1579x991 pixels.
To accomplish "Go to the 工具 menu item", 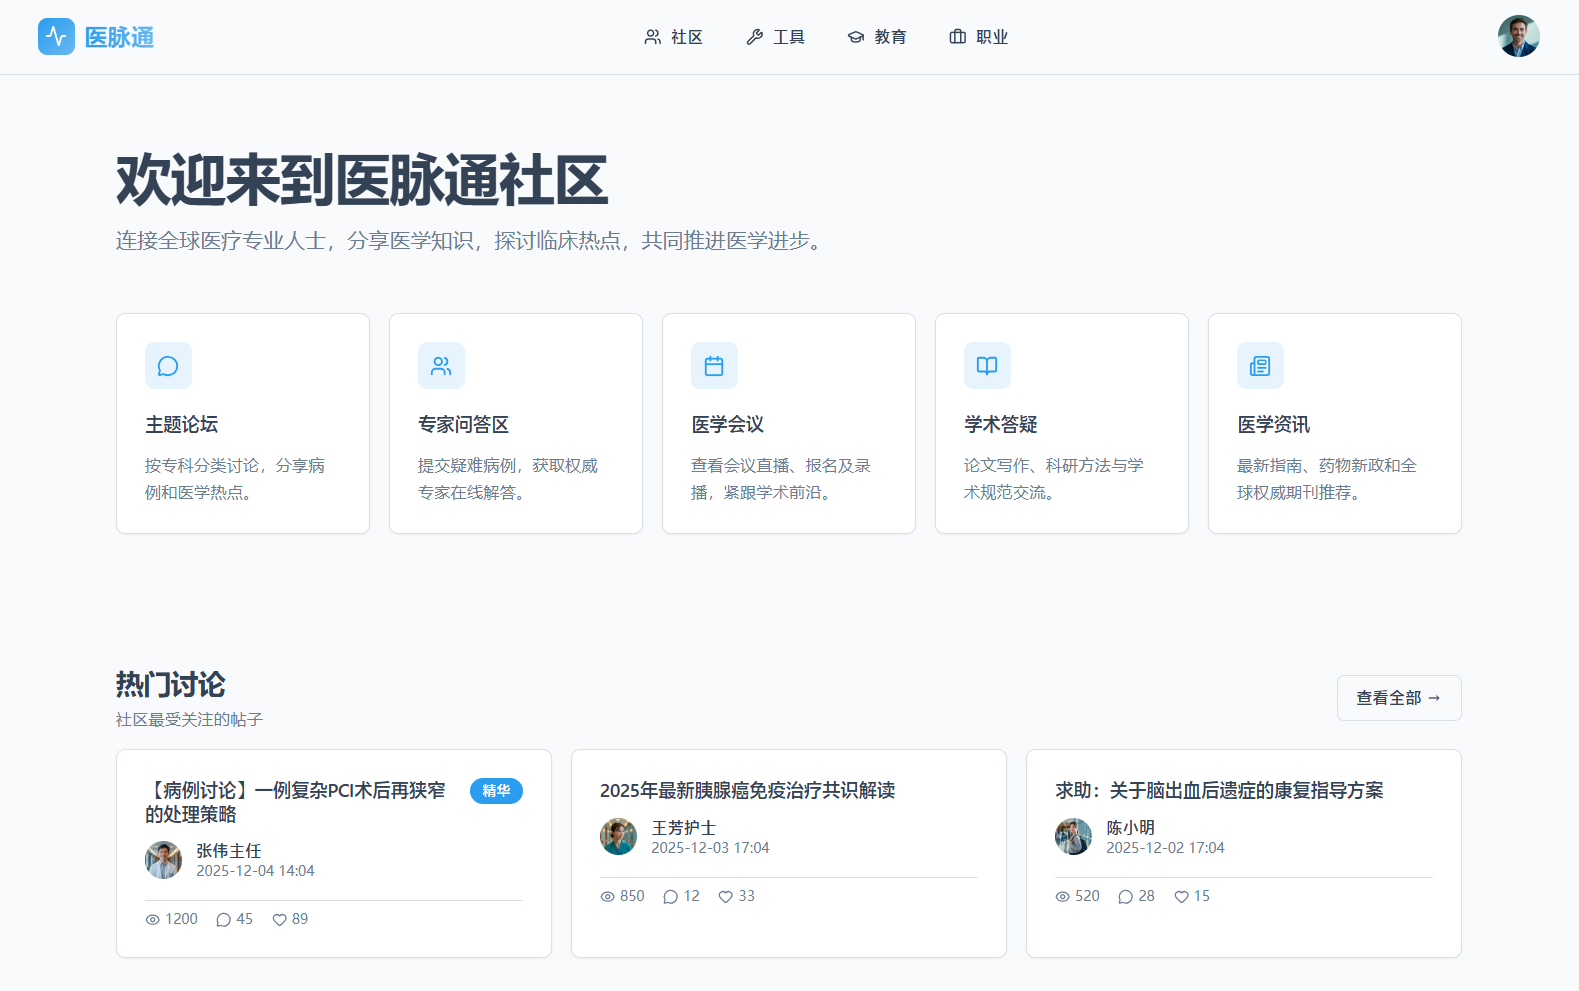I will tap(775, 37).
